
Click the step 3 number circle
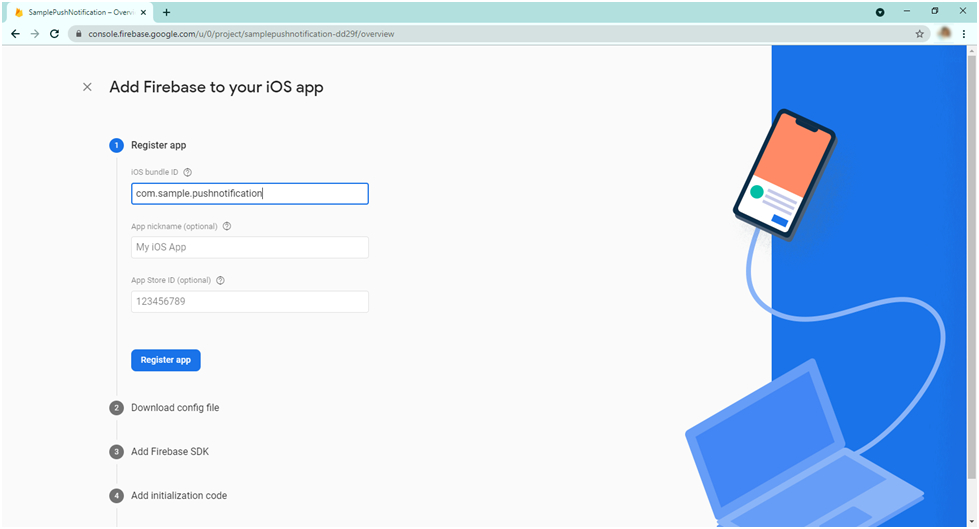(x=116, y=452)
